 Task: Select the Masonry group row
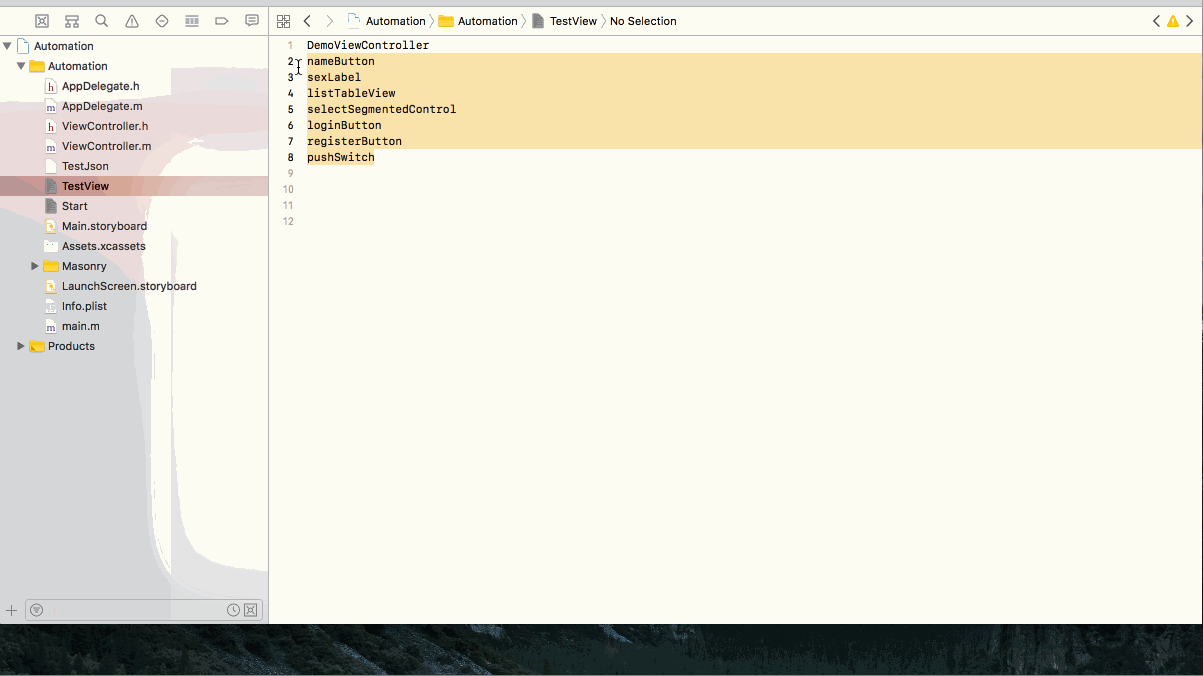(134, 266)
